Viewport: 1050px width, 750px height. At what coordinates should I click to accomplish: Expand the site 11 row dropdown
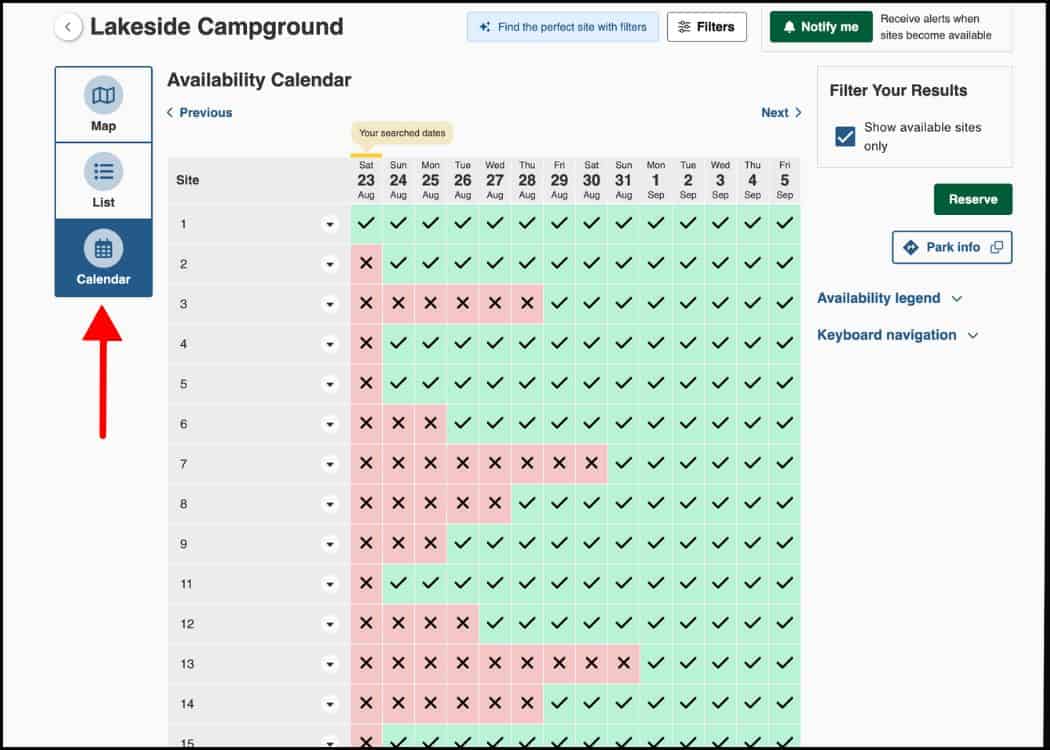(329, 585)
